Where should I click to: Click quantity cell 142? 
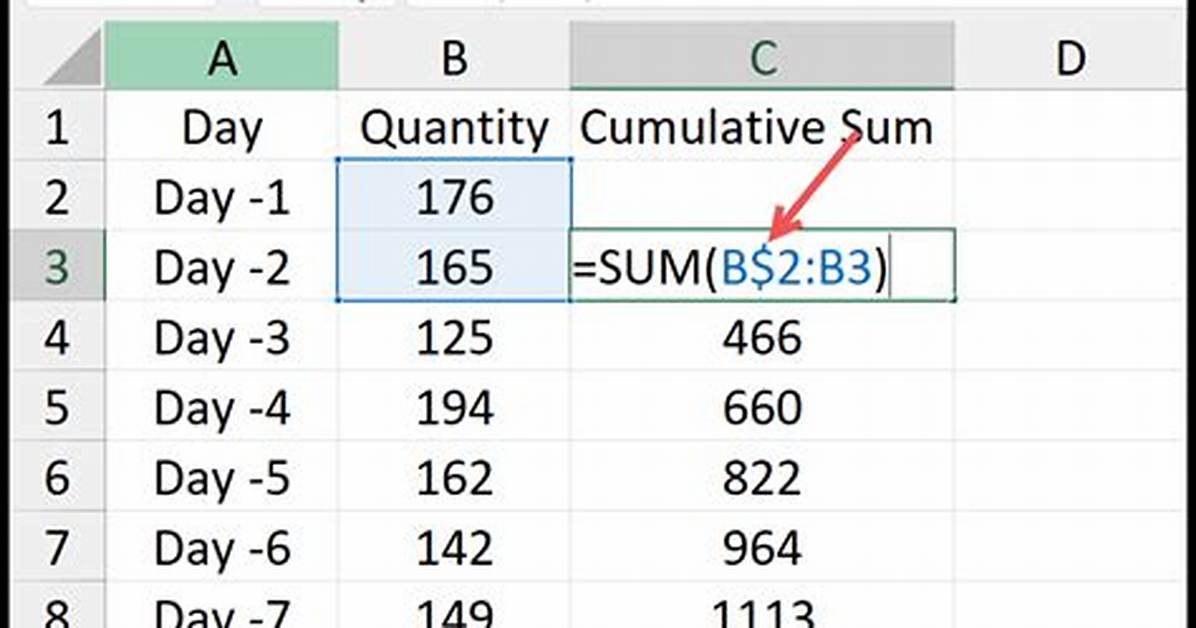point(454,546)
